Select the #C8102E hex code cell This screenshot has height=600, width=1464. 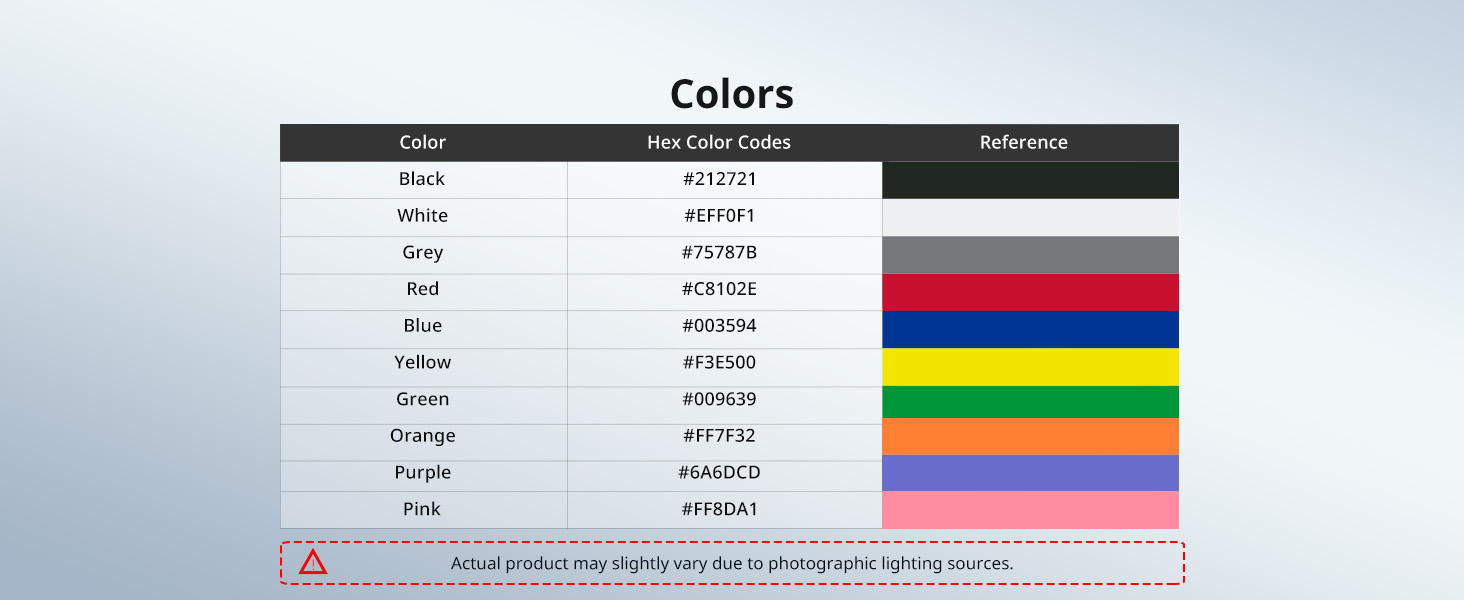click(719, 289)
